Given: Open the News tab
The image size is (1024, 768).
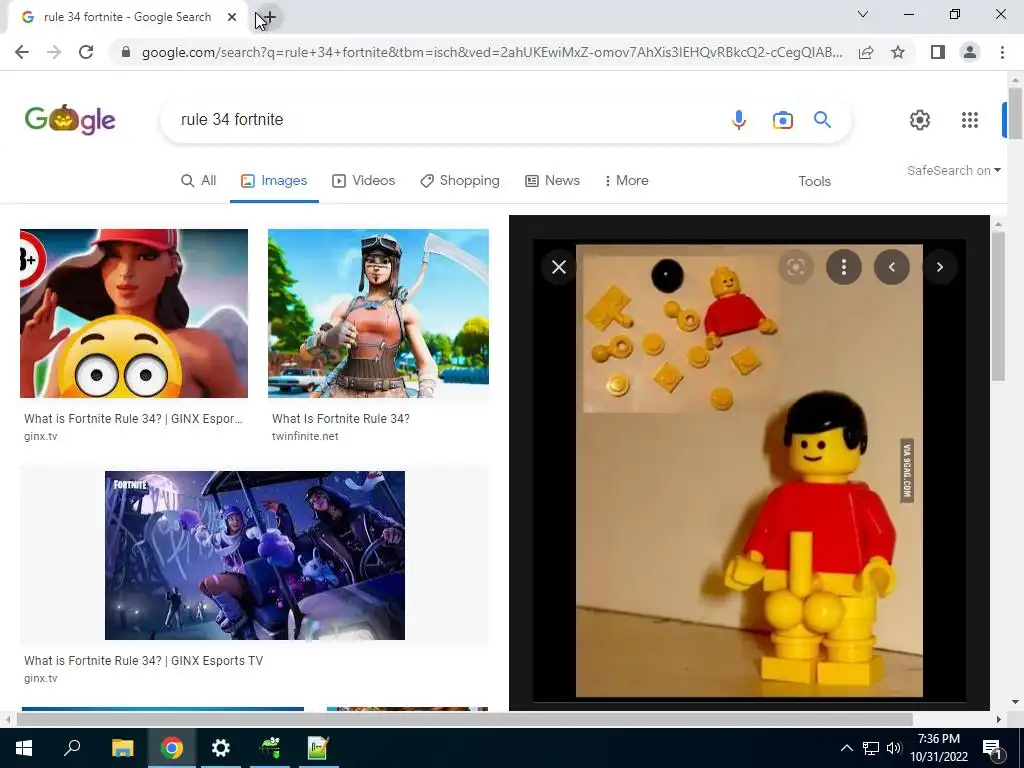Looking at the screenshot, I should pyautogui.click(x=552, y=181).
